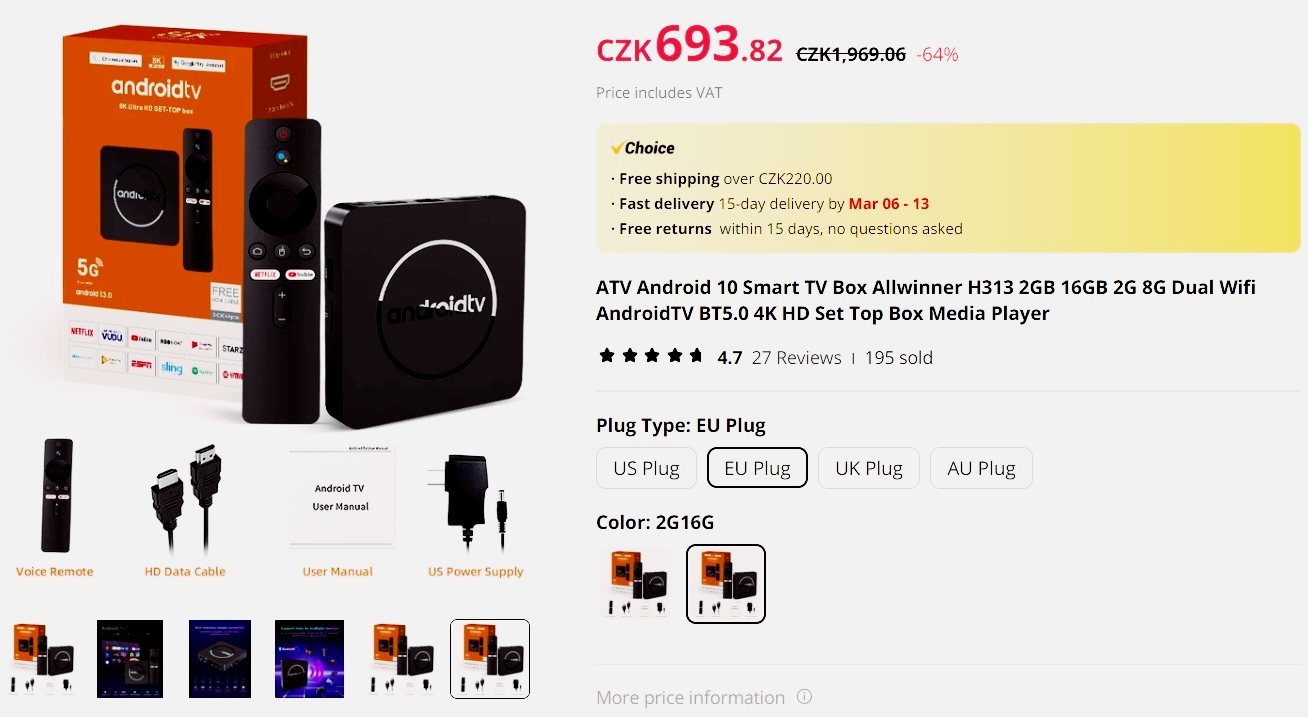This screenshot has width=1308, height=717.
Task: Click the Choice checkmark badge icon
Action: coord(617,148)
